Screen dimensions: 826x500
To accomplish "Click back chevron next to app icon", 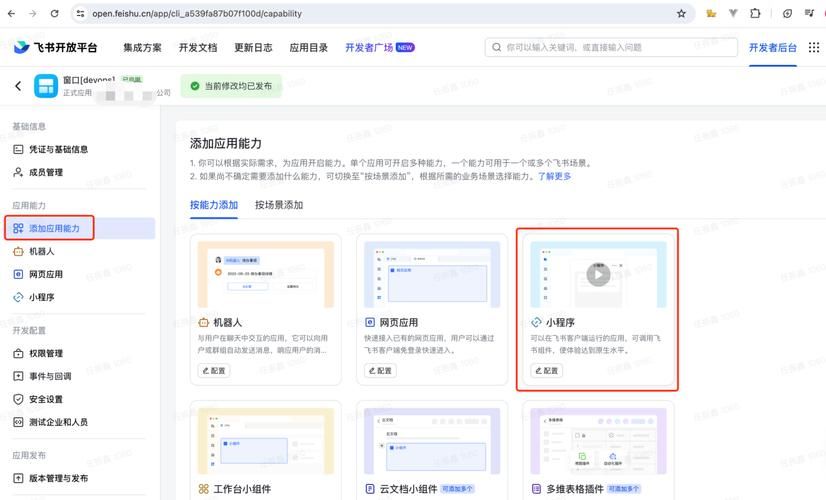I will tap(18, 86).
